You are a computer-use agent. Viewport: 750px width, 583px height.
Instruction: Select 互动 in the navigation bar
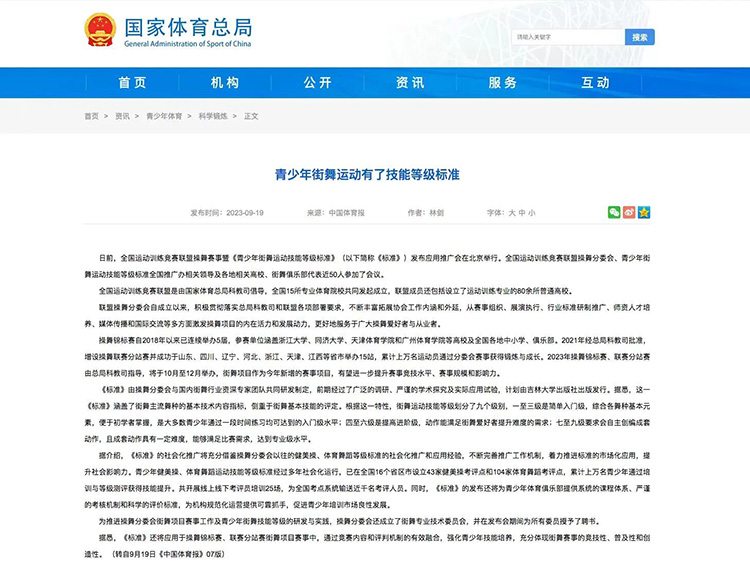[x=595, y=82]
